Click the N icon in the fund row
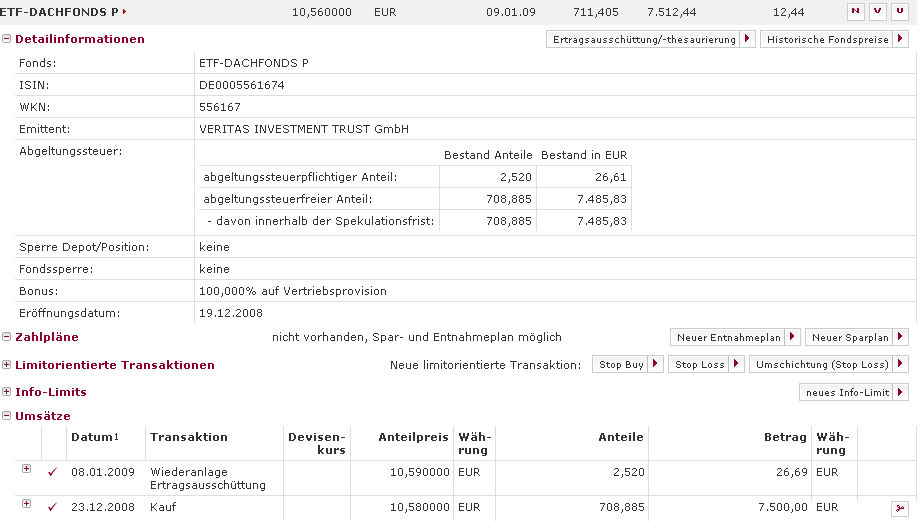This screenshot has height=521, width=920. (x=855, y=11)
